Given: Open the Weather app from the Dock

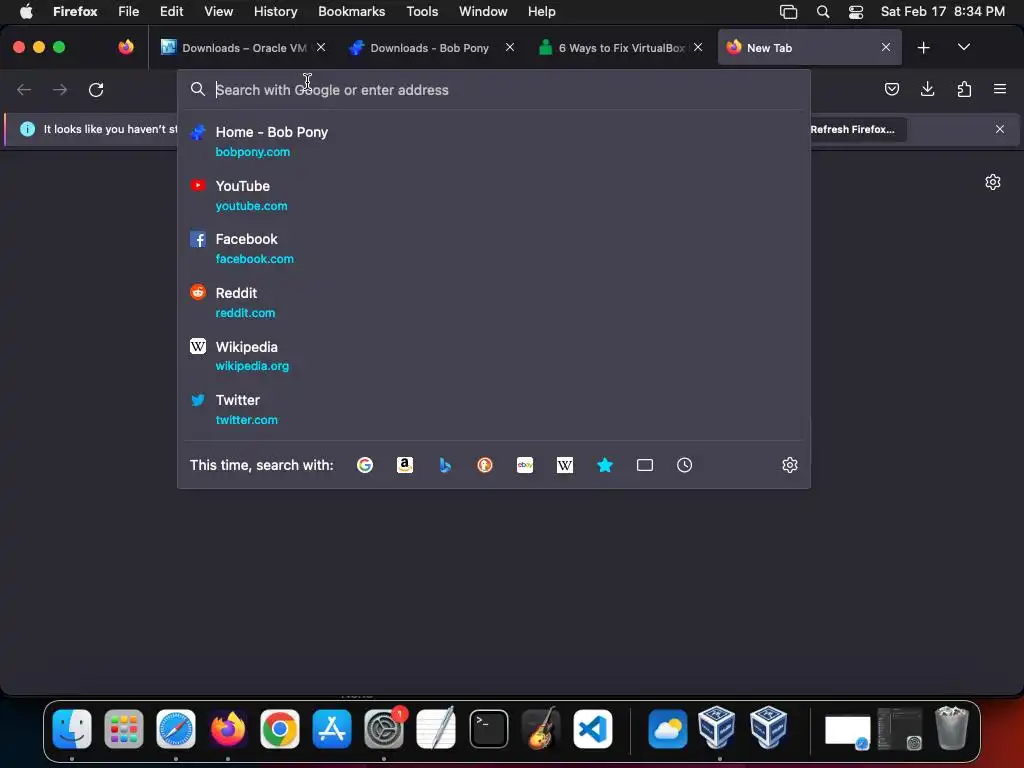Looking at the screenshot, I should click(x=667, y=729).
